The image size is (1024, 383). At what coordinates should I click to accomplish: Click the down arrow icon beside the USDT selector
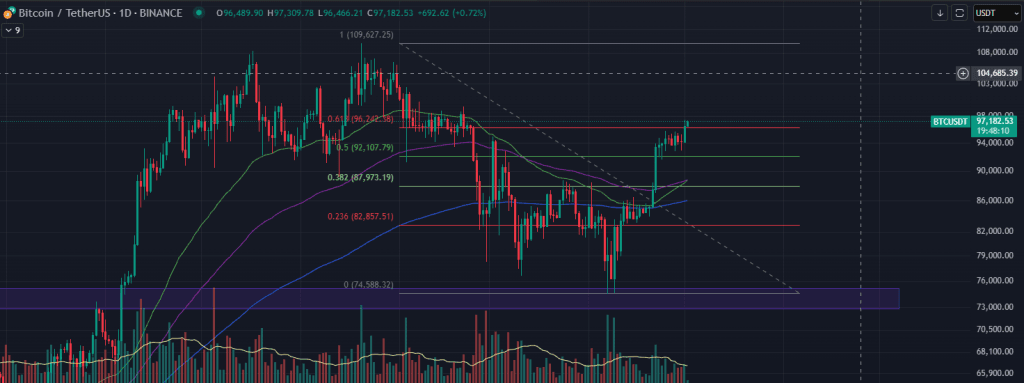click(x=940, y=12)
